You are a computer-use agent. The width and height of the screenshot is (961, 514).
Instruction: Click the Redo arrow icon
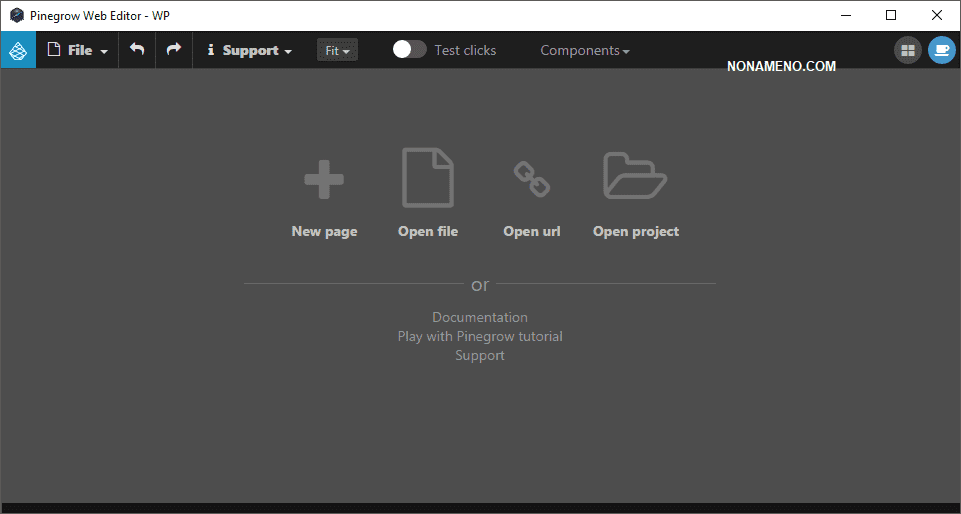(x=174, y=50)
